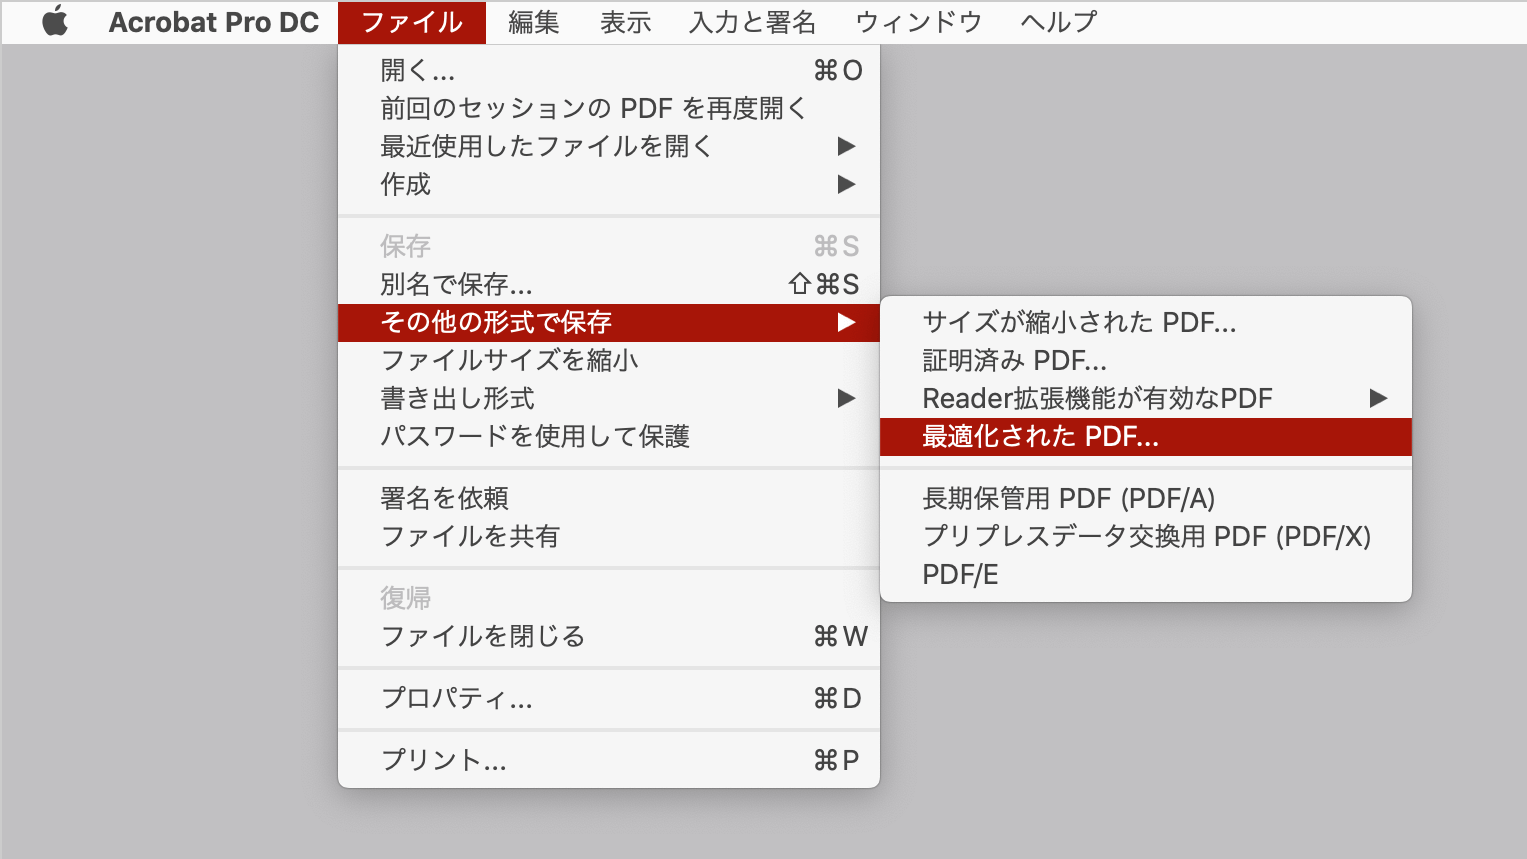Select プリプレスデータ交換用 PDF (PDF/X)
This screenshot has height=859, width=1527.
tap(1146, 536)
